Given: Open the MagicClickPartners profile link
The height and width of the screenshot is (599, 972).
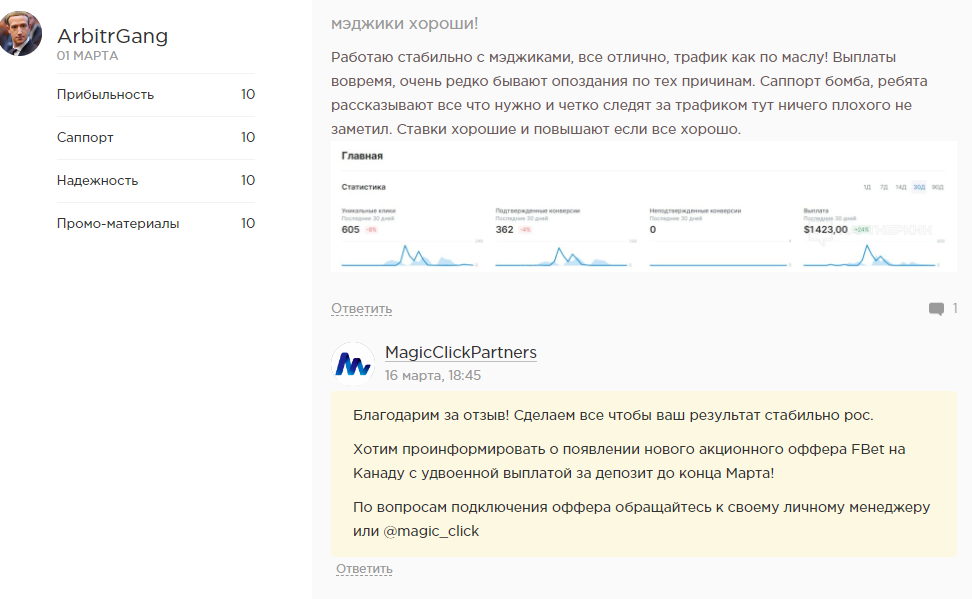Looking at the screenshot, I should [x=461, y=352].
